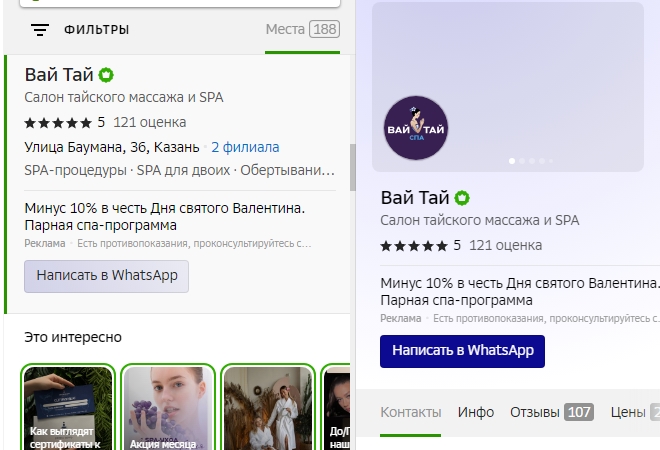This screenshot has height=450, width=660.
Task: Click the ФИЛЬТРЫ label
Action: 96,30
